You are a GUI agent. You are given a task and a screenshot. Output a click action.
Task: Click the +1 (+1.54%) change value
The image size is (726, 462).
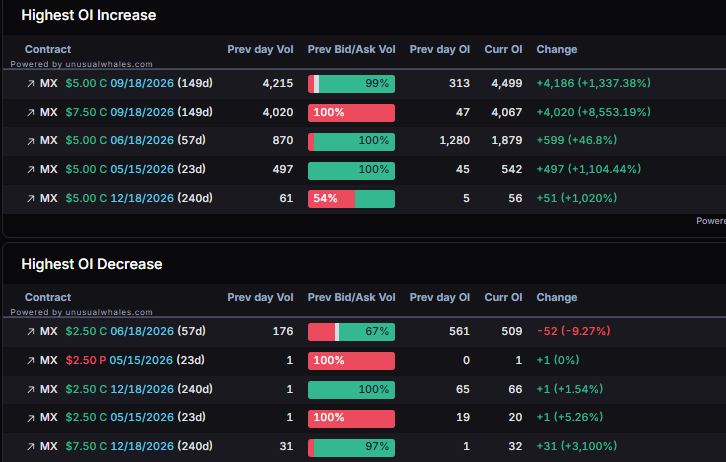click(x=570, y=389)
